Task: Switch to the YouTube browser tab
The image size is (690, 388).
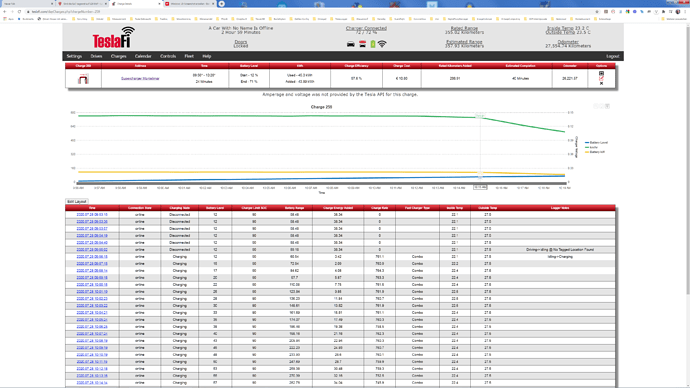Action: point(189,4)
